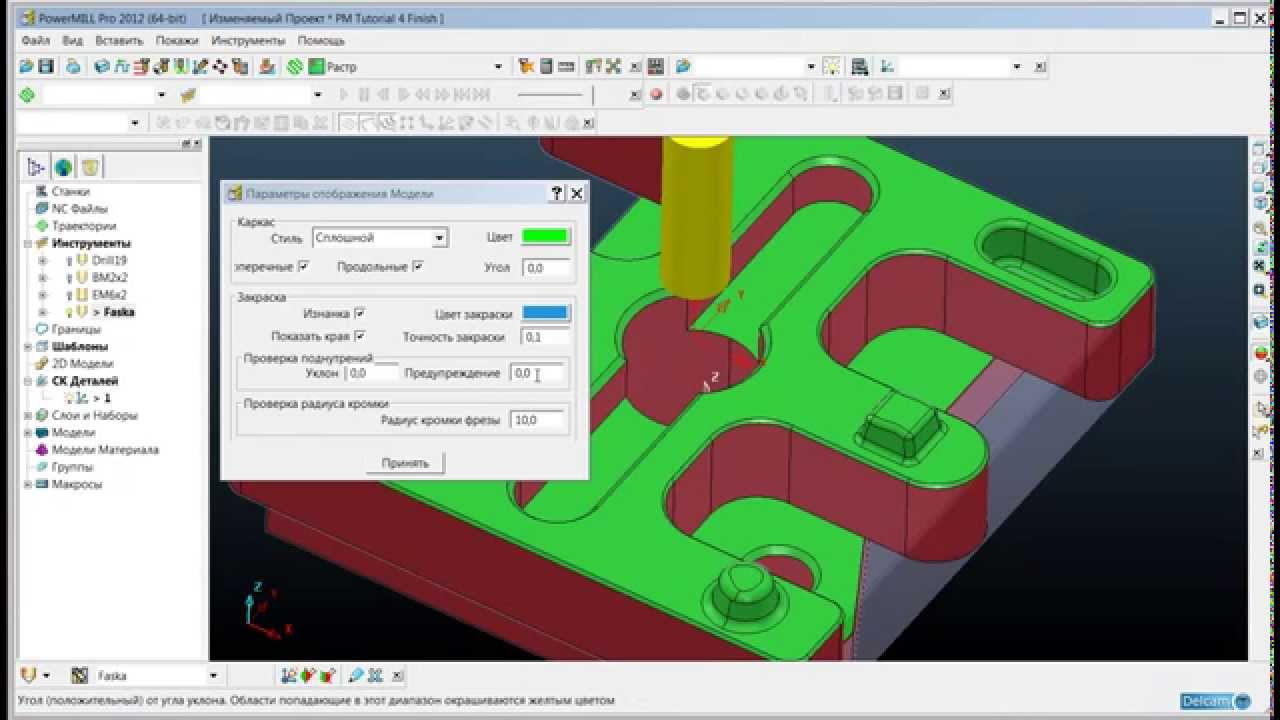This screenshot has width=1280, height=720.
Task: Select the Станки tree item
Action: point(70,191)
